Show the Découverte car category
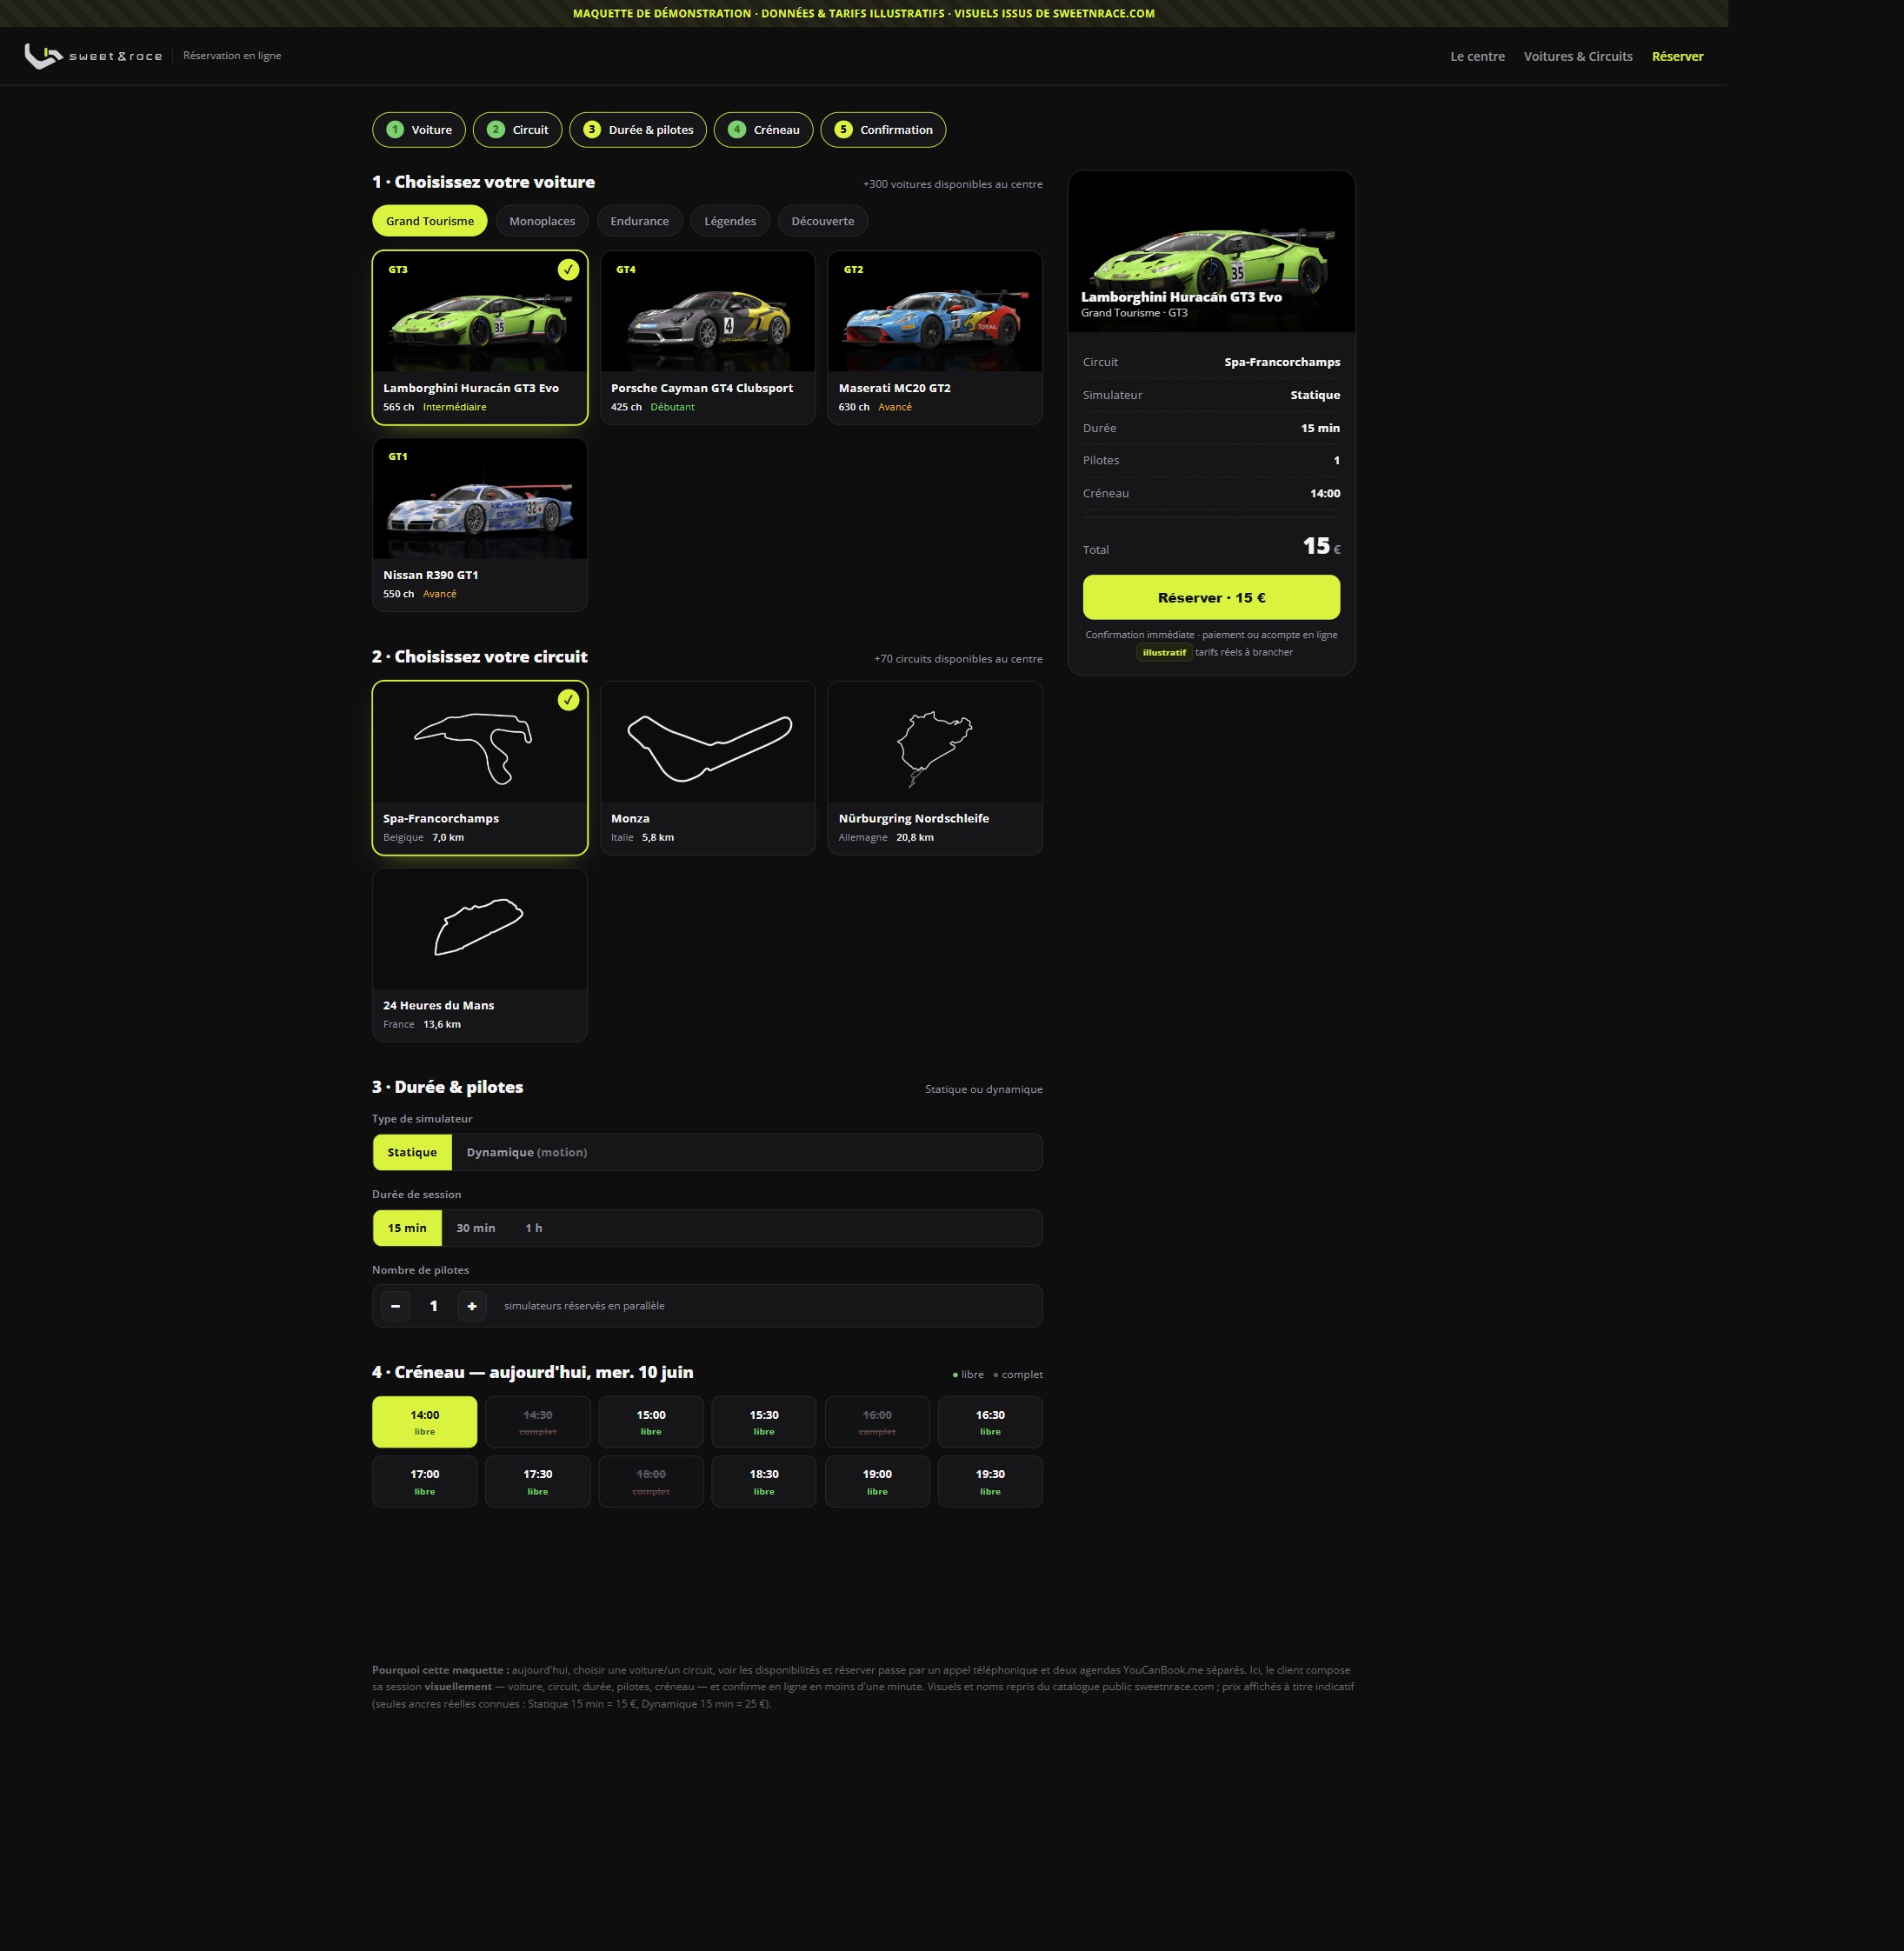Image resolution: width=1904 pixels, height=1951 pixels. (823, 221)
